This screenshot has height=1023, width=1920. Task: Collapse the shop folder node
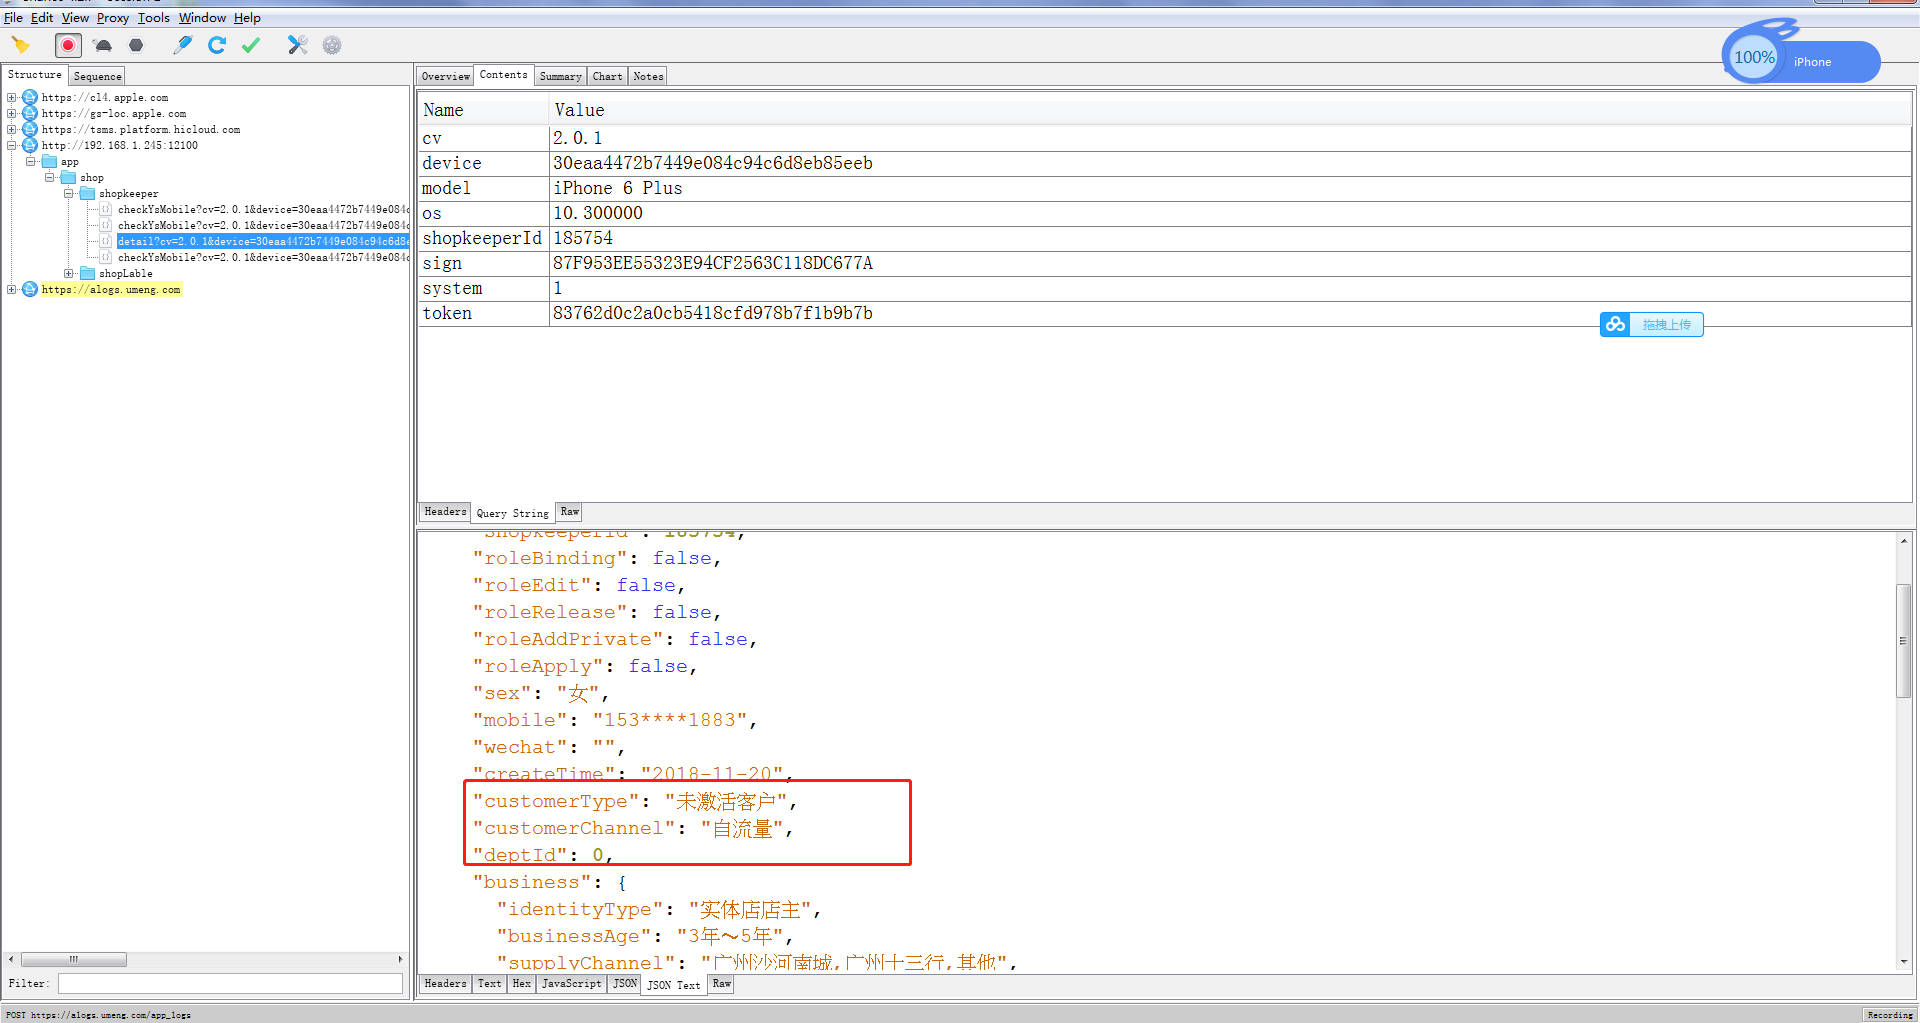[49, 177]
